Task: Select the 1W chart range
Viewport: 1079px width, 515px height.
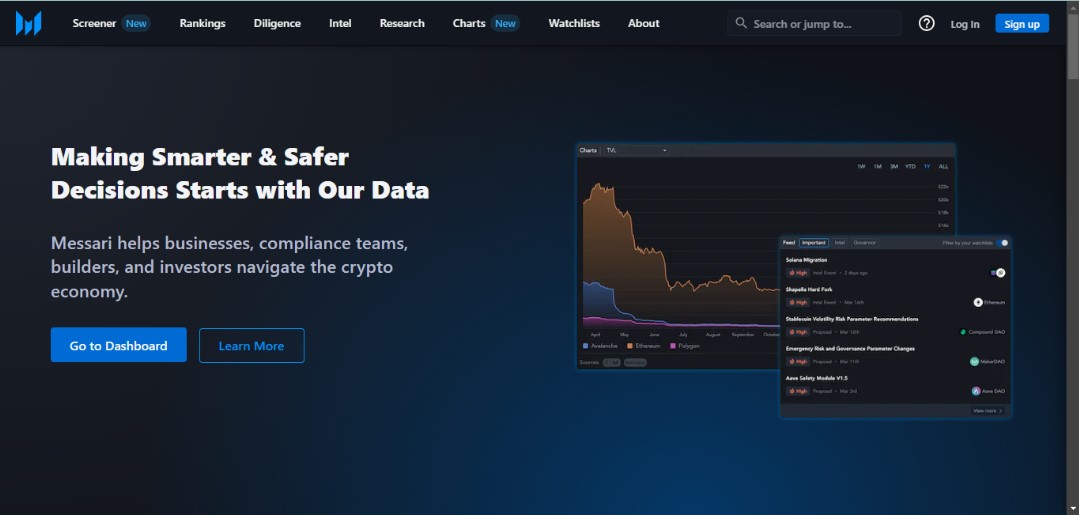Action: click(x=861, y=167)
